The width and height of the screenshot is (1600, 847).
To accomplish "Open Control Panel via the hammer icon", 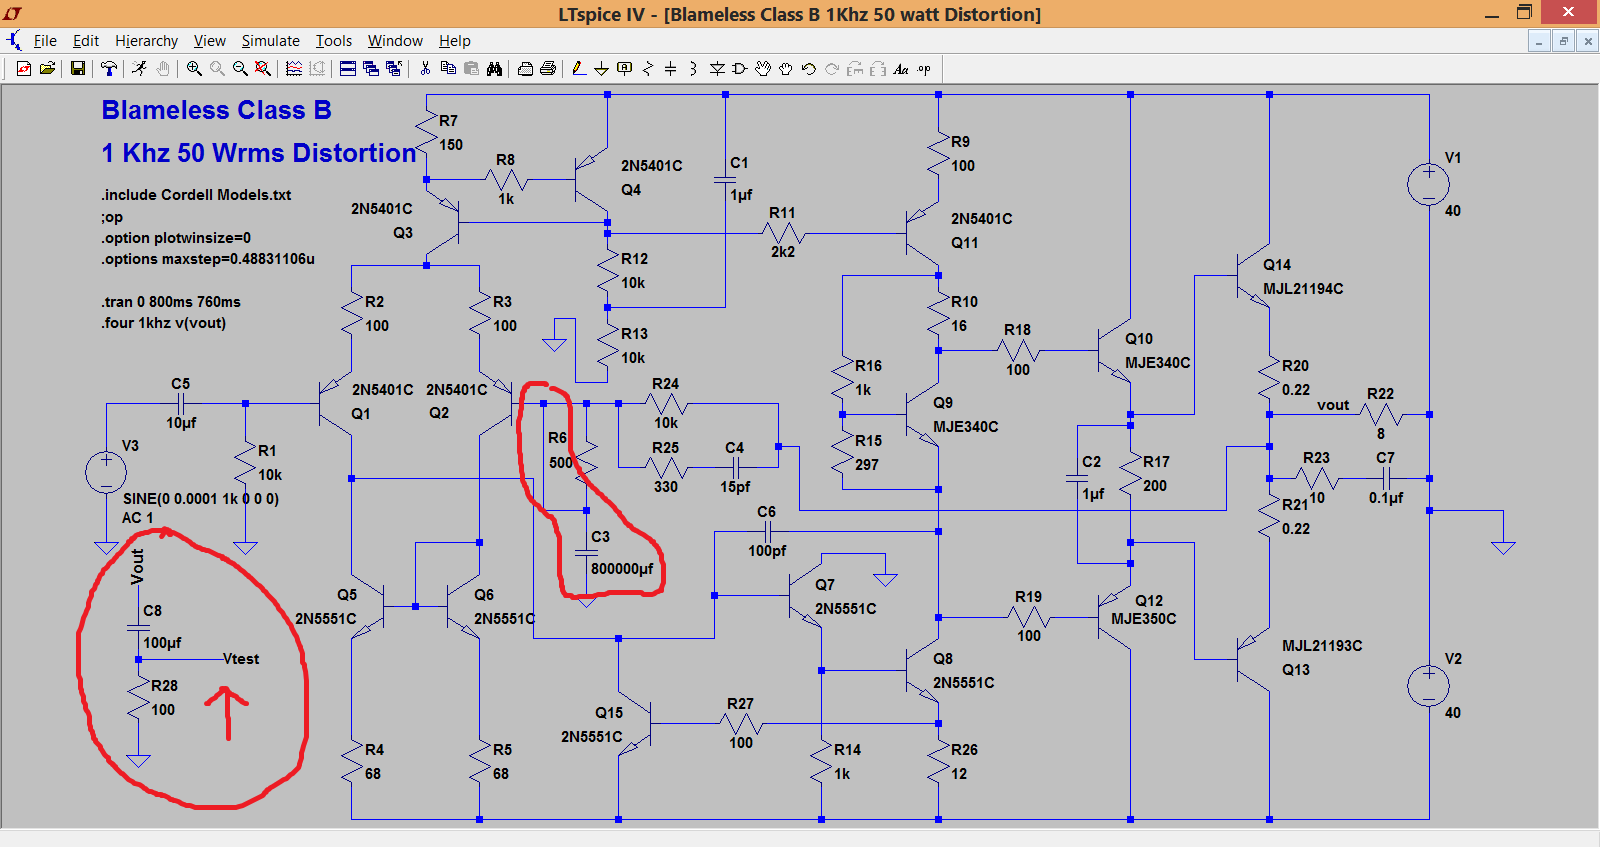I will click(108, 69).
